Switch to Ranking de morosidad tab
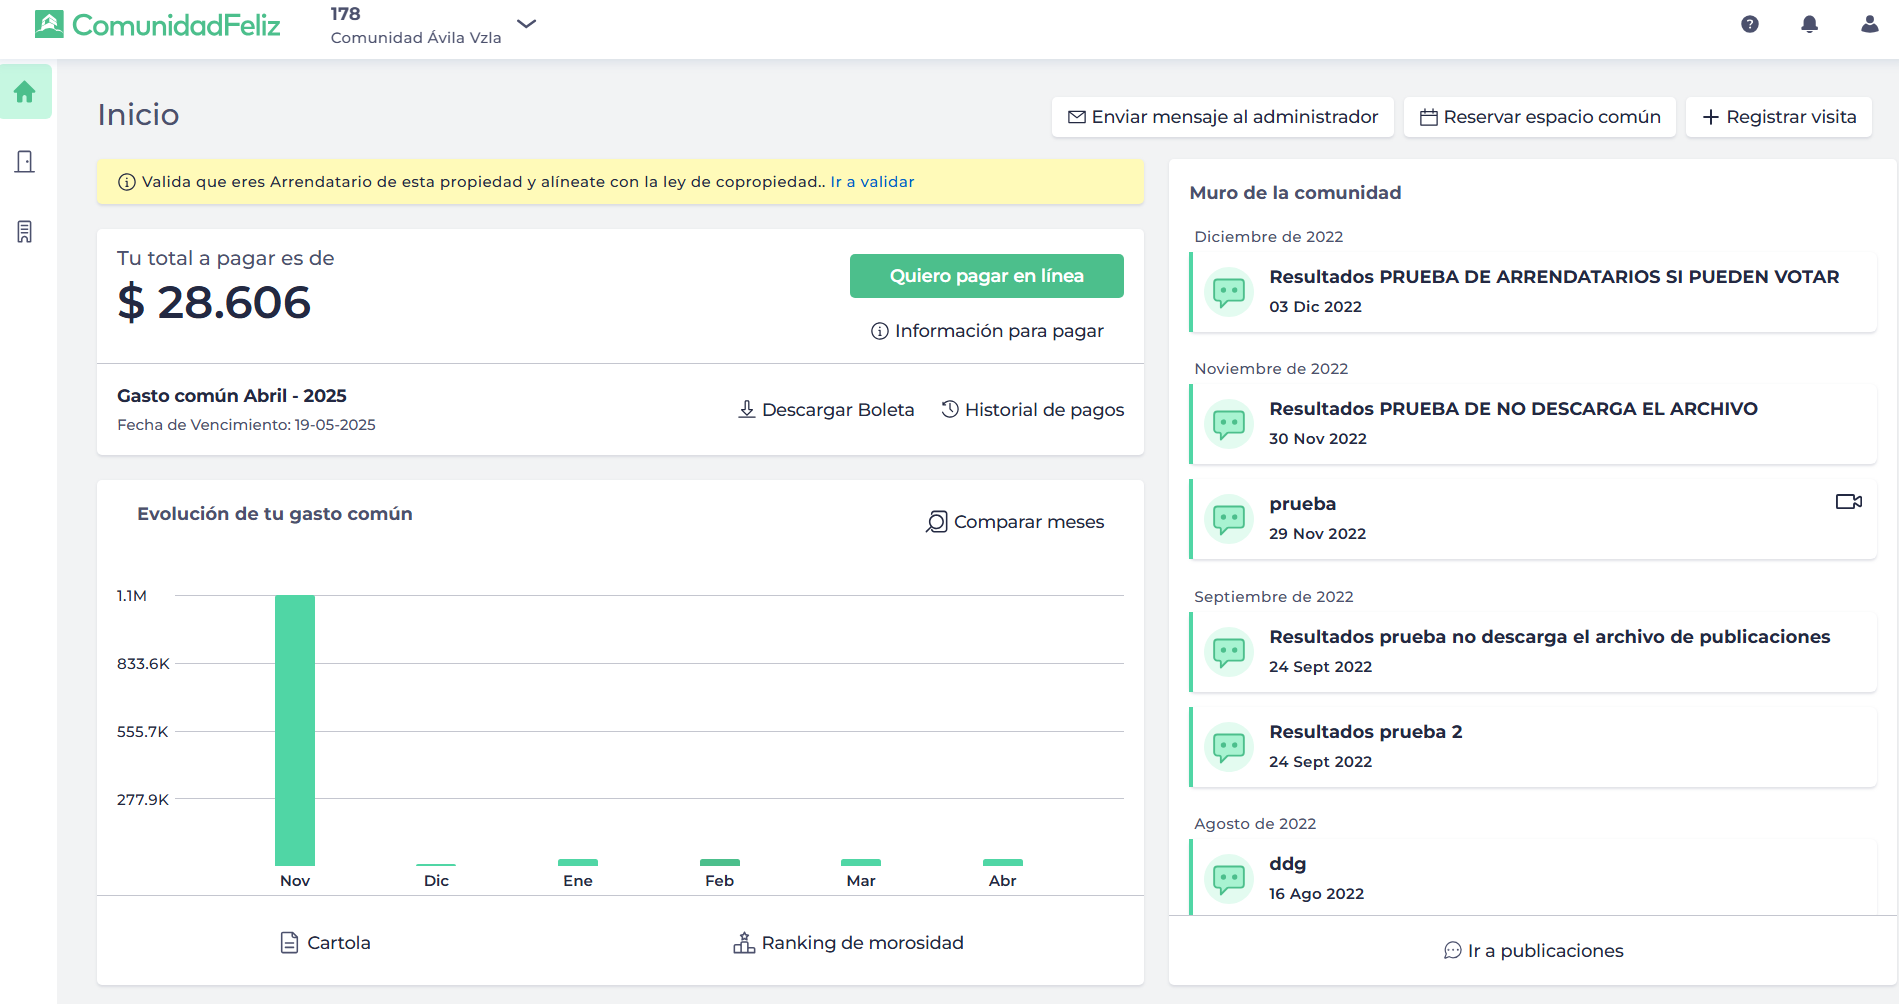The width and height of the screenshot is (1899, 1004). 848,943
